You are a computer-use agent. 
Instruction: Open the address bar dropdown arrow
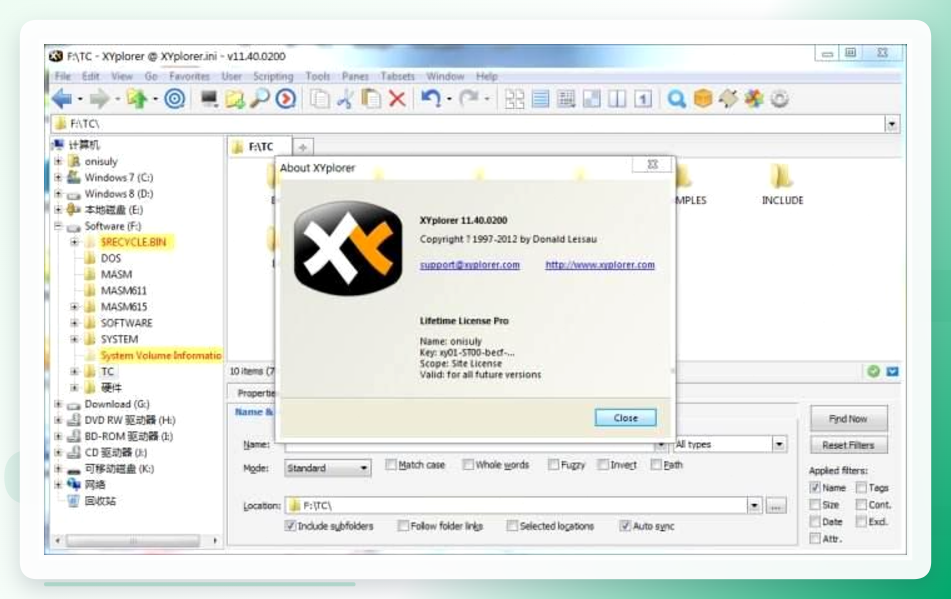(x=892, y=124)
